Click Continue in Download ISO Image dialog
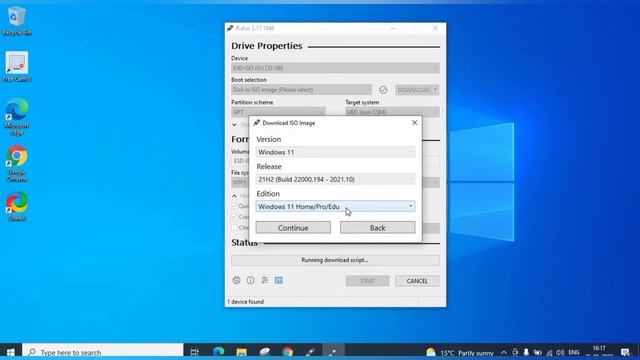The height and width of the screenshot is (360, 640). coord(293,228)
